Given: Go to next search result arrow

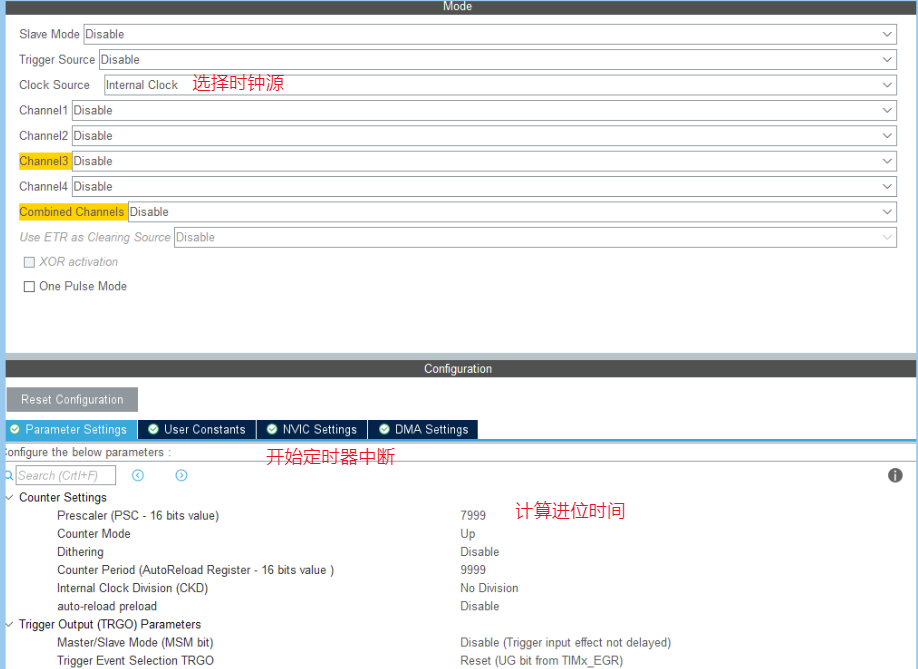Looking at the screenshot, I should click(181, 476).
